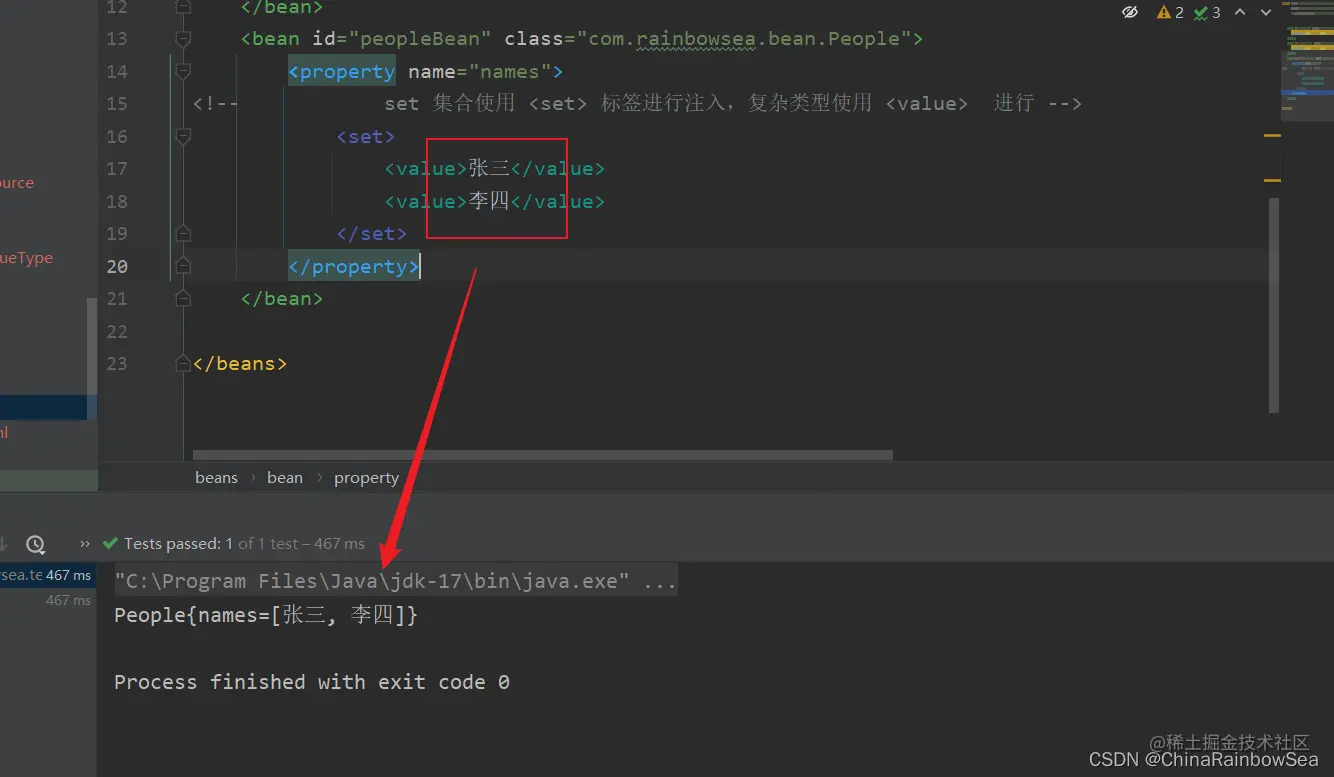The image size is (1334, 777).
Task: Click the XML comment on line 15
Action: [x=637, y=104]
